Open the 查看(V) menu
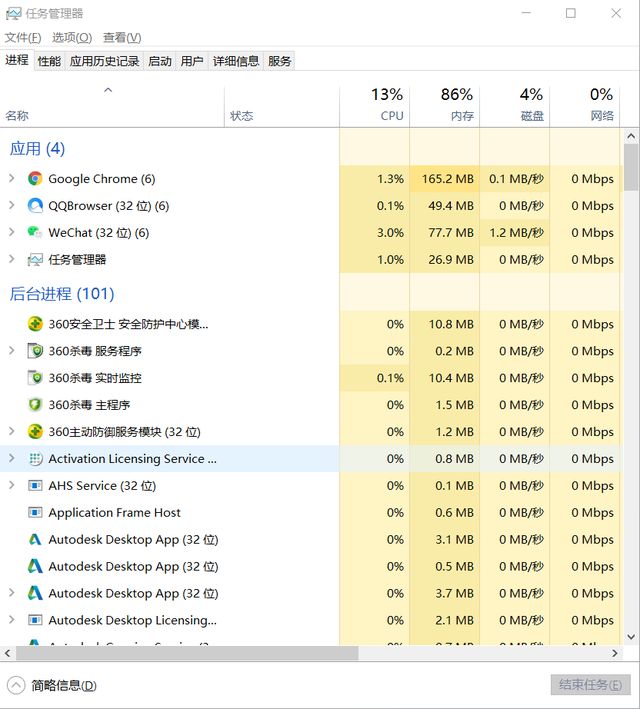The width and height of the screenshot is (640, 709). (x=122, y=38)
